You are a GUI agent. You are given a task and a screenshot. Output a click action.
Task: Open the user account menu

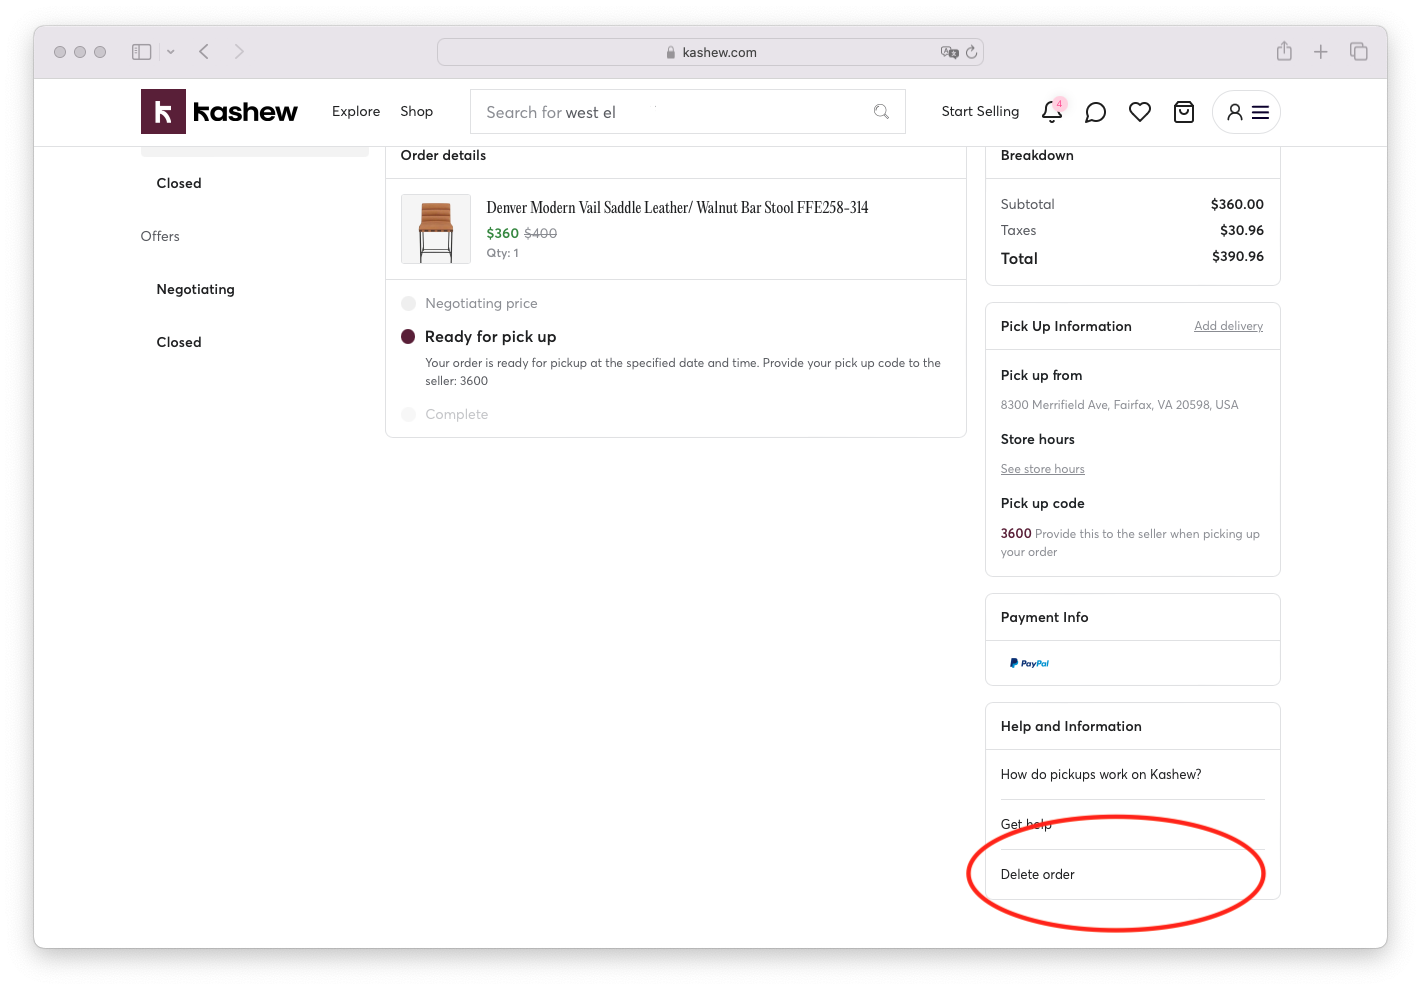pos(1246,112)
